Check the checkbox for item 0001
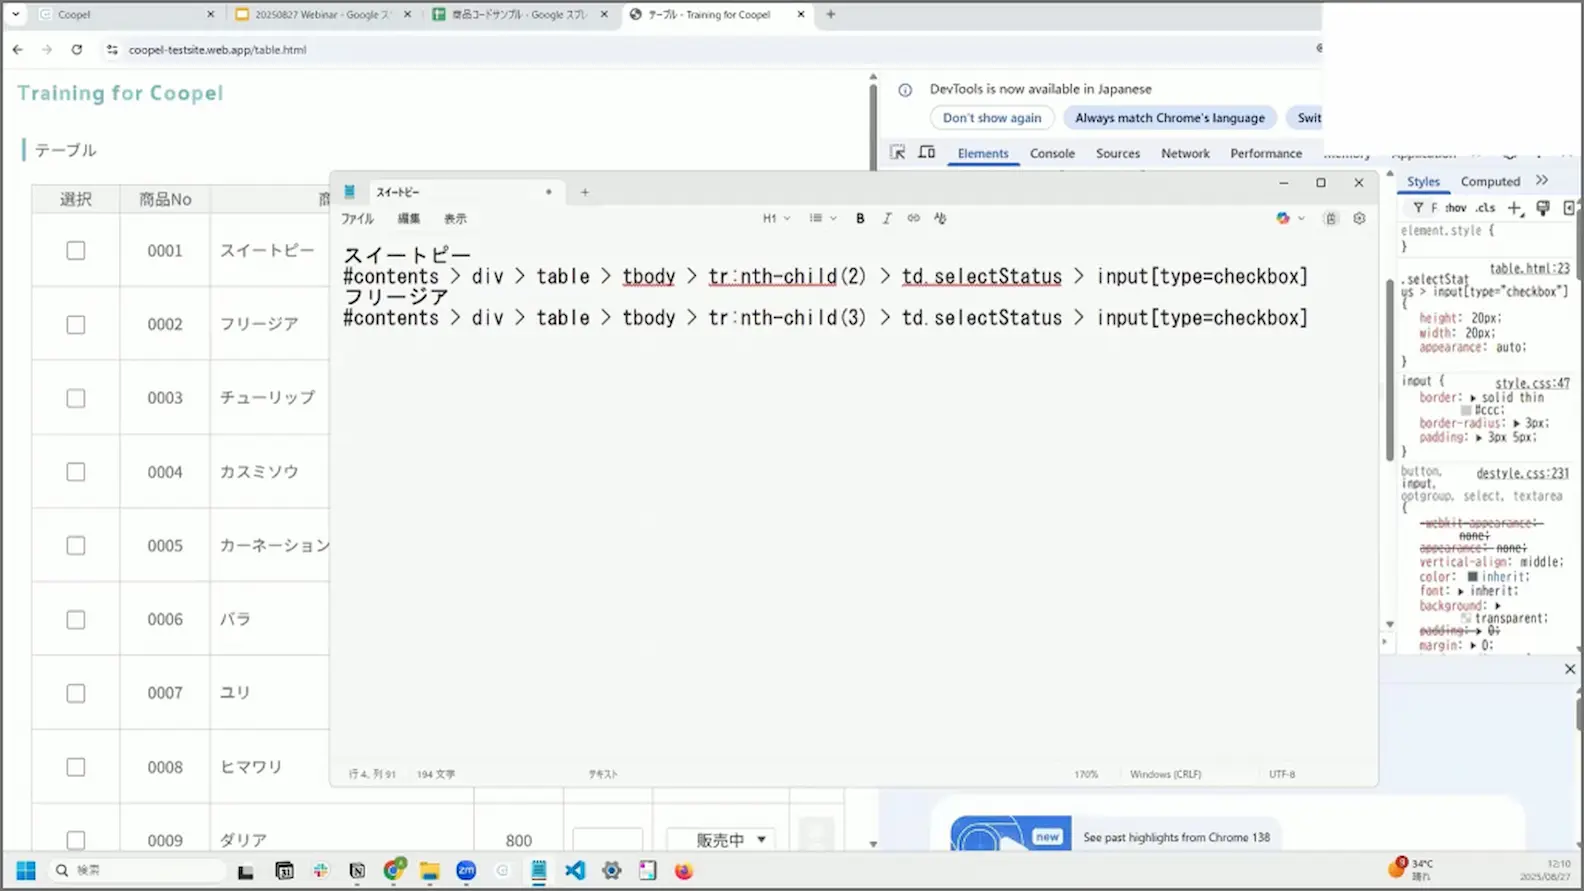The image size is (1584, 891). click(x=76, y=251)
